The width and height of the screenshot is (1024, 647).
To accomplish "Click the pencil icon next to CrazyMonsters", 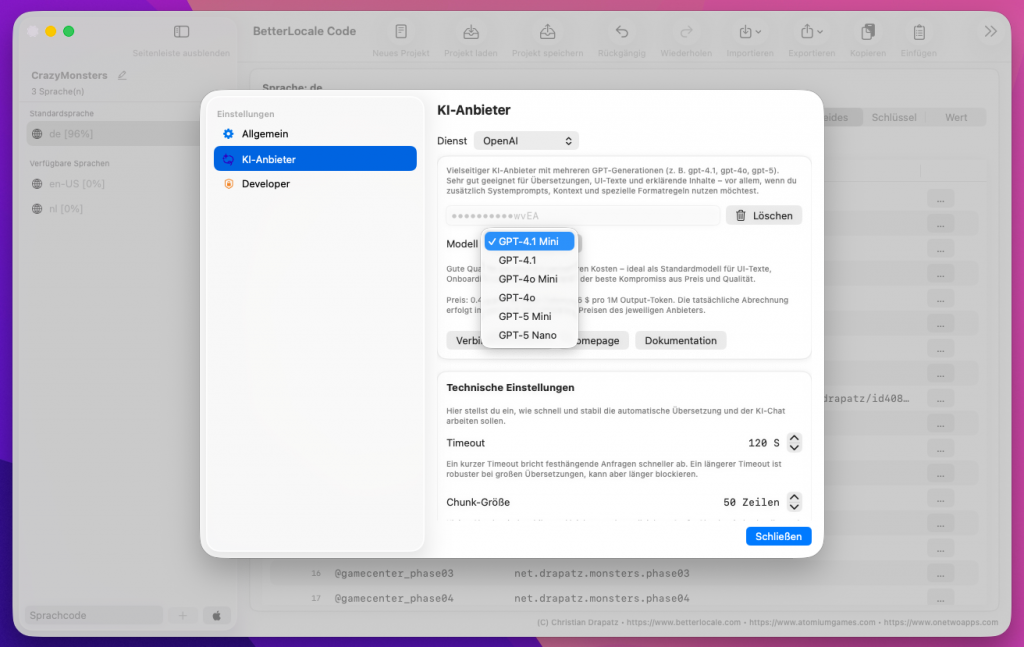I will (122, 75).
